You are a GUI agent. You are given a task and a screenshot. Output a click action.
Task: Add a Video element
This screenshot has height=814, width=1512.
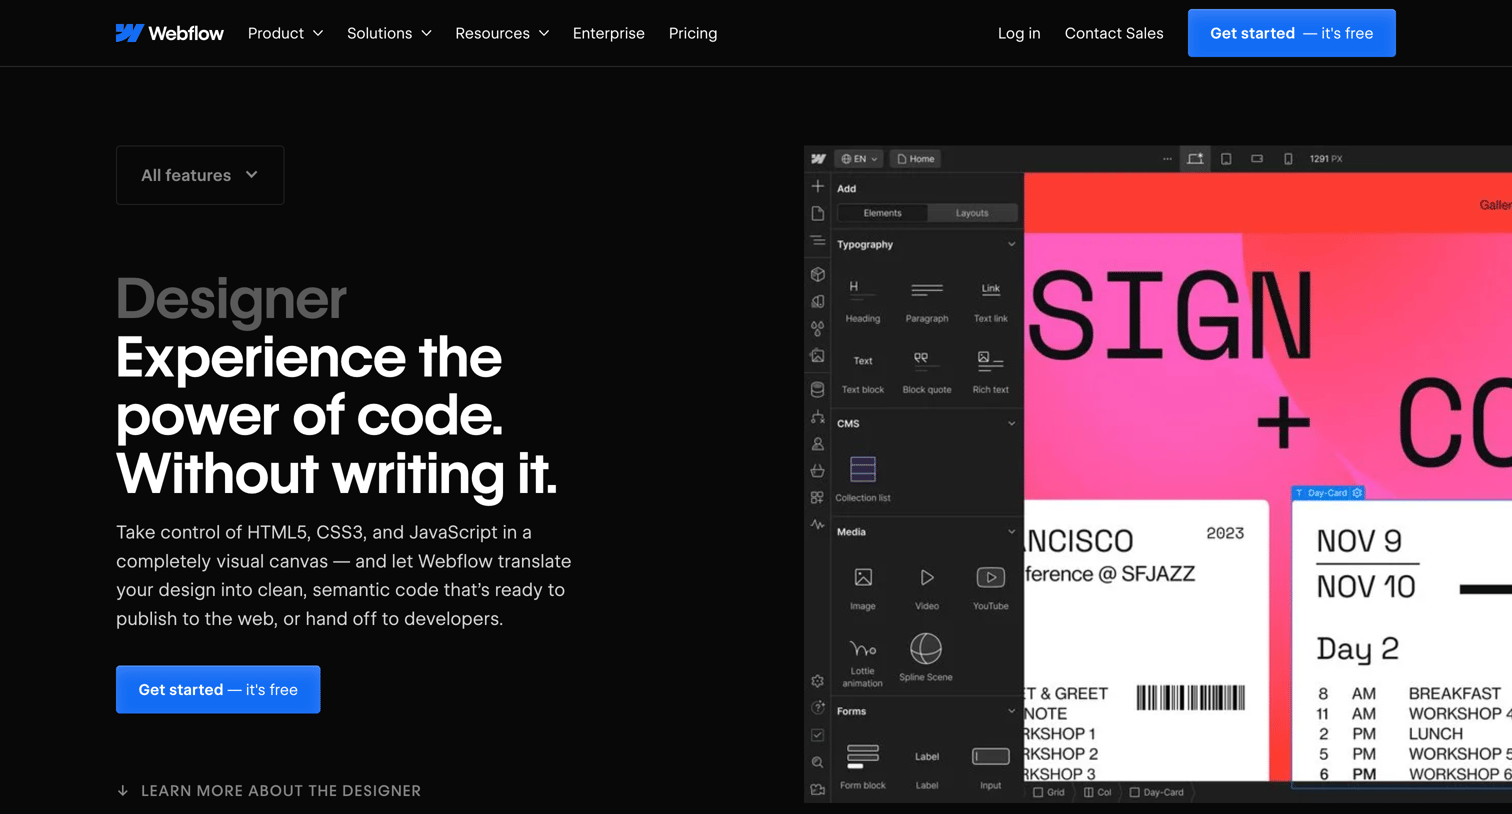pos(926,588)
